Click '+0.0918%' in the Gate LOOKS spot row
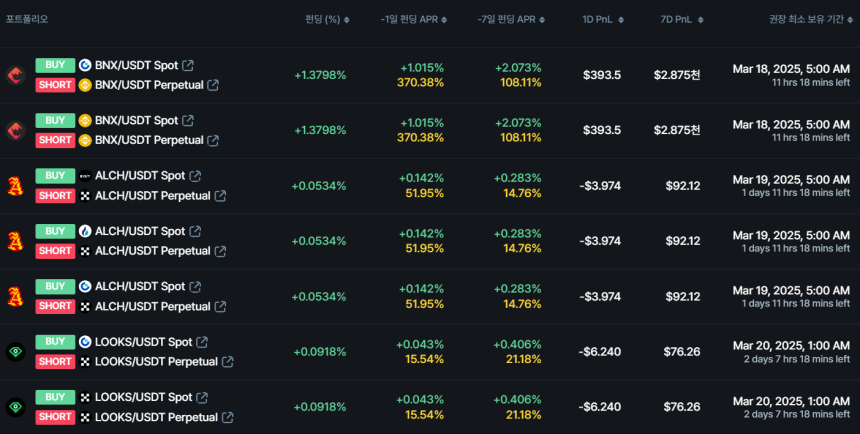The image size is (860, 434). [320, 352]
